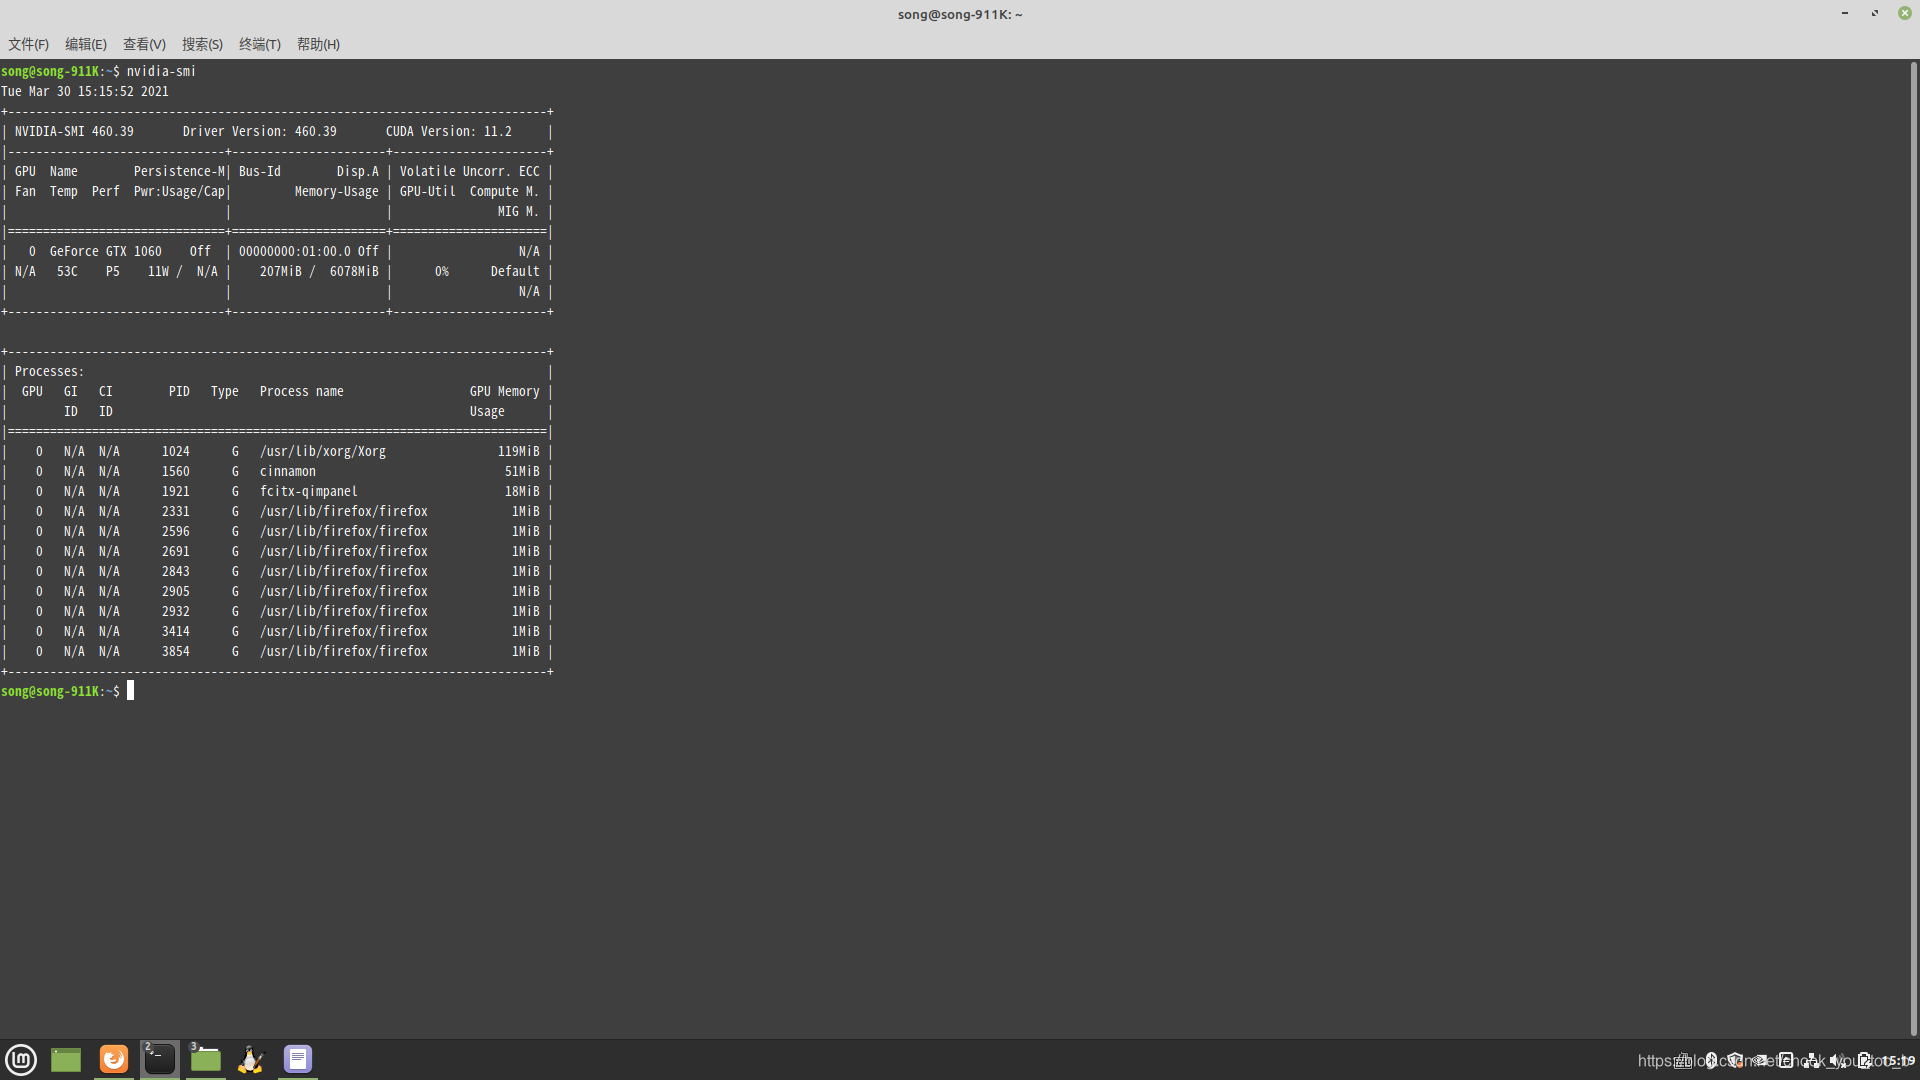Image resolution: width=1920 pixels, height=1080 pixels.
Task: Click the terminal's vertical scrollbar
Action: click(1913, 548)
